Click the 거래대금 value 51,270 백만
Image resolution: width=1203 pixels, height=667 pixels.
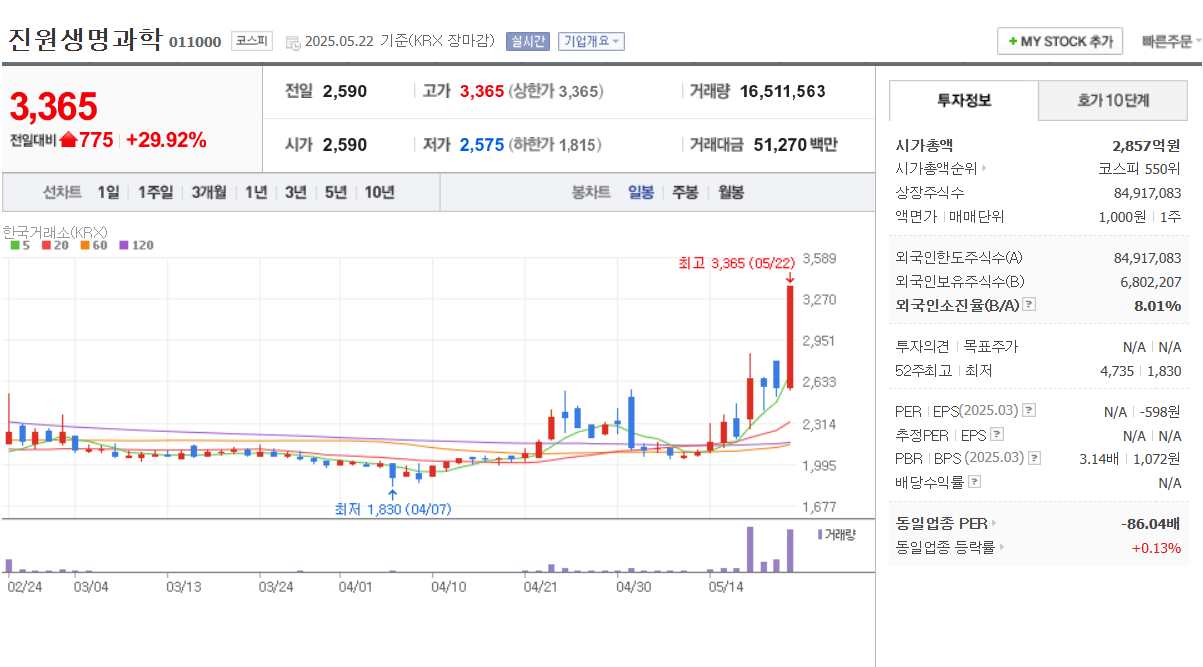point(796,145)
